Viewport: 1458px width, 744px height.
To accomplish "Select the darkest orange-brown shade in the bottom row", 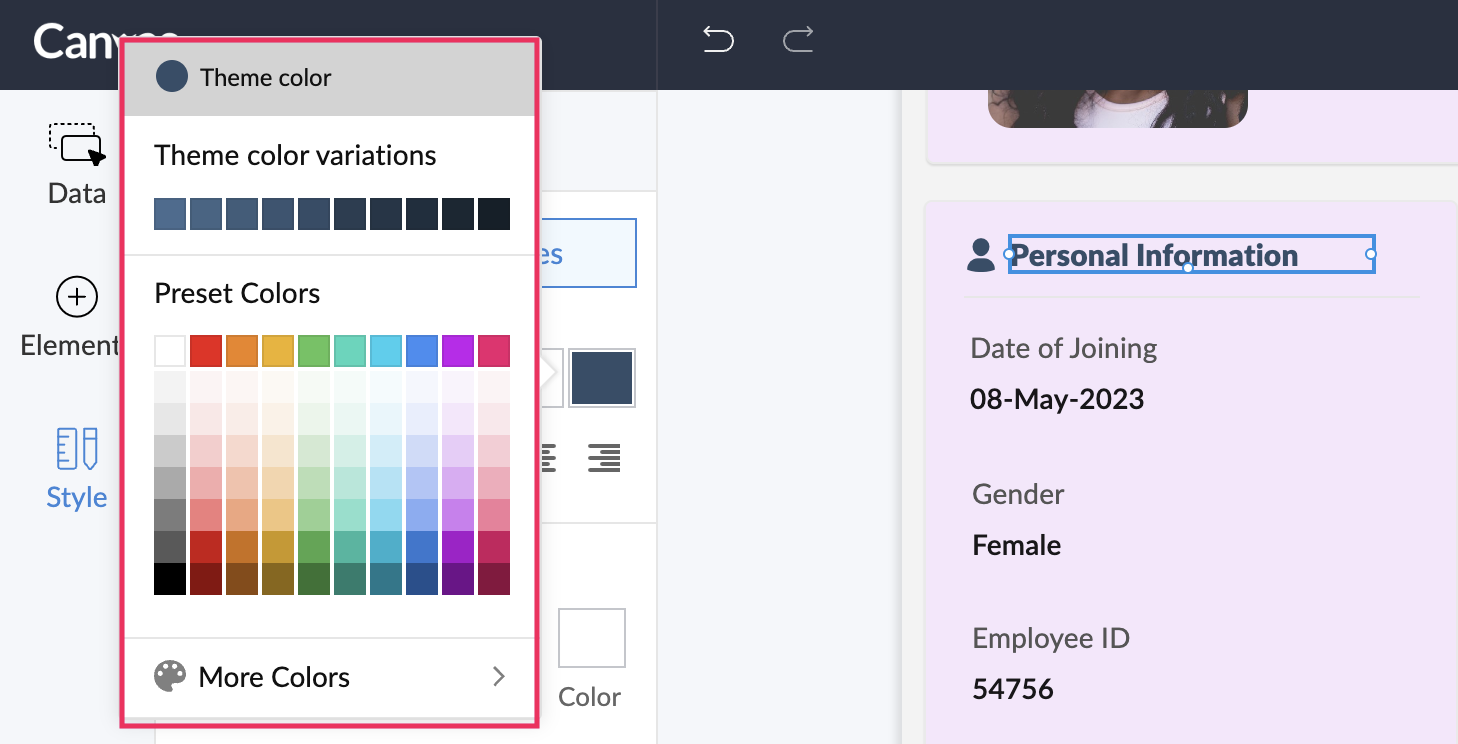I will (242, 579).
